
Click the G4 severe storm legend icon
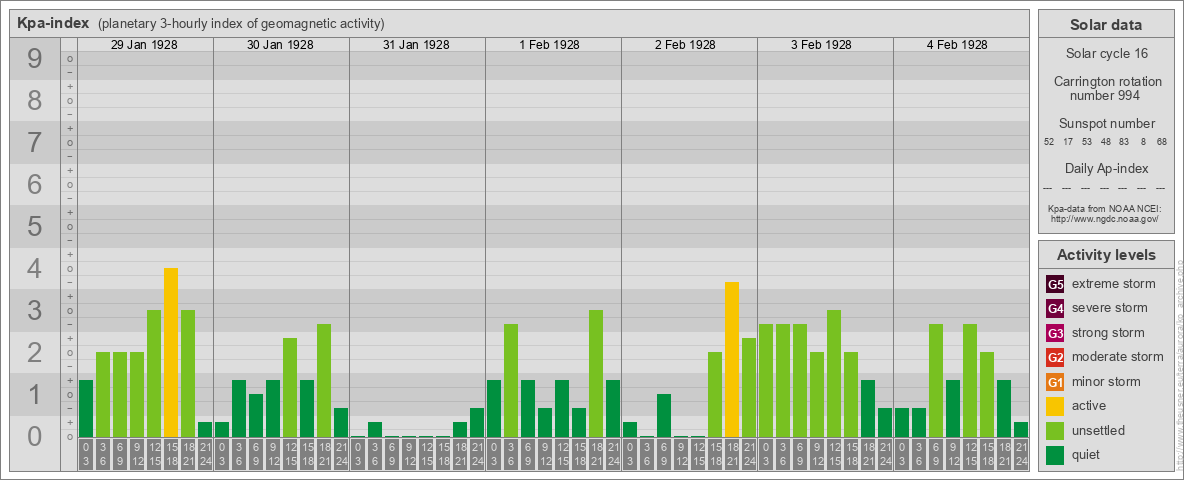tap(1055, 309)
